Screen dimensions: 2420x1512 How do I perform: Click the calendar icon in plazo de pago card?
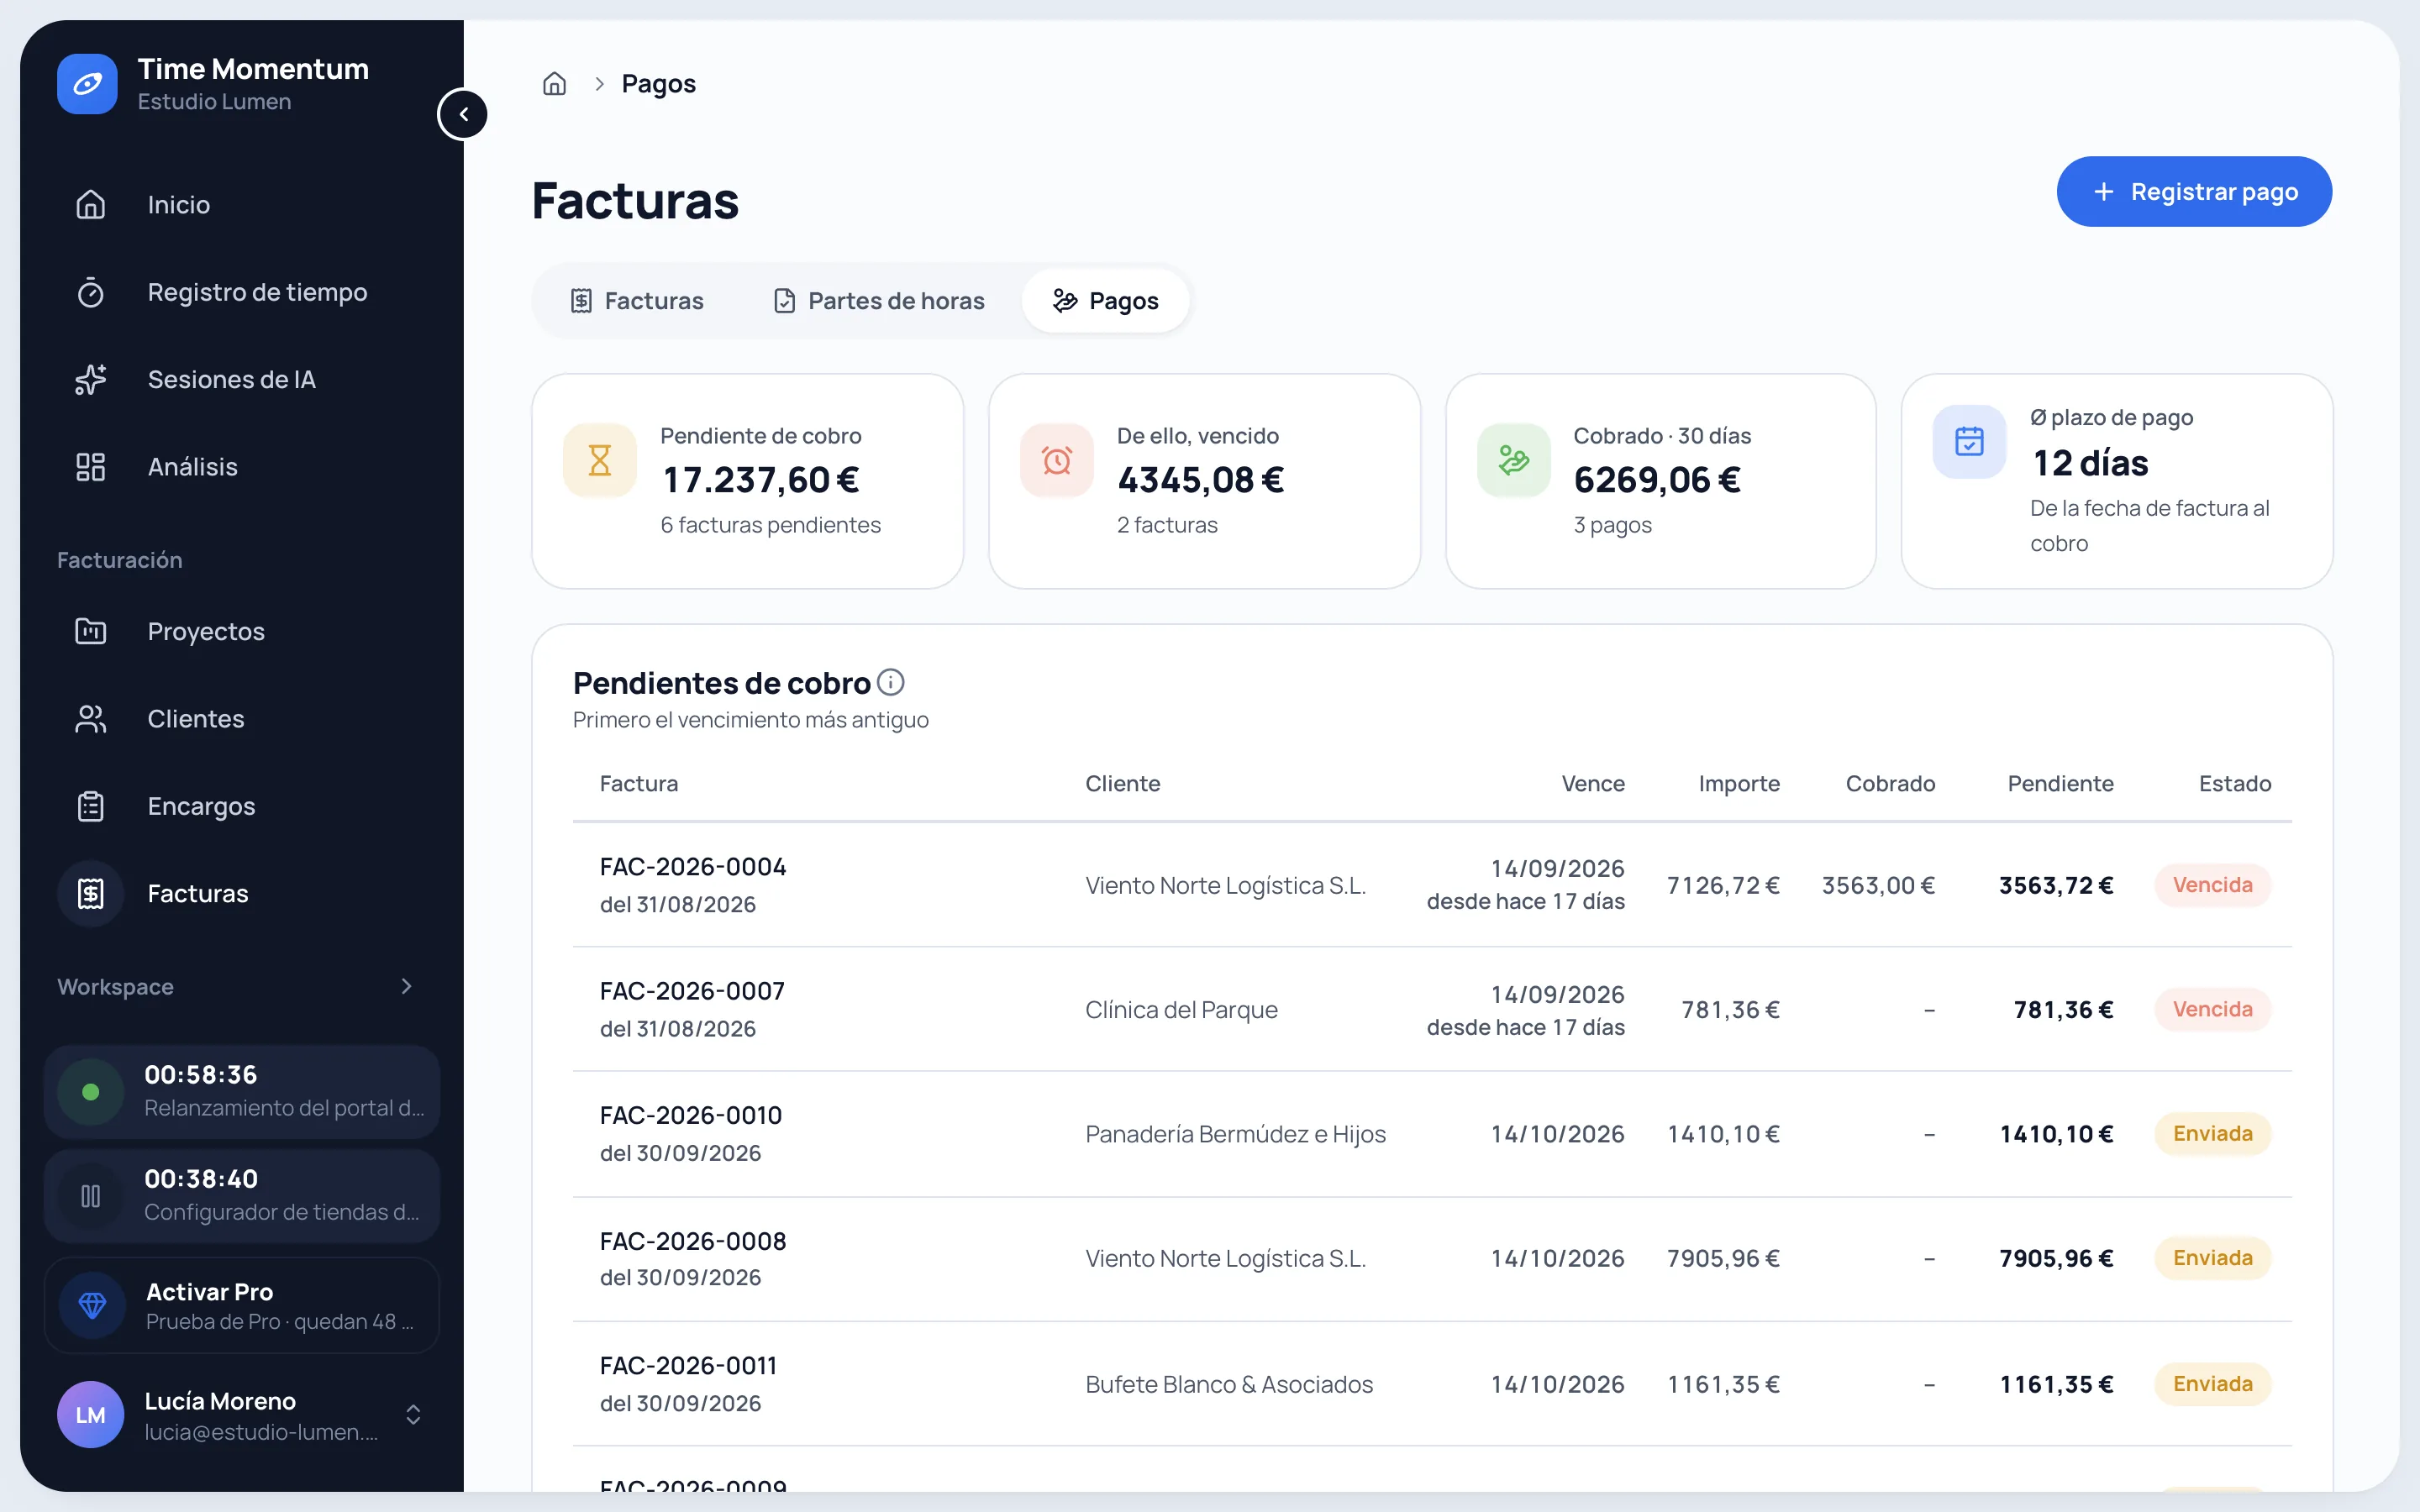click(1970, 442)
